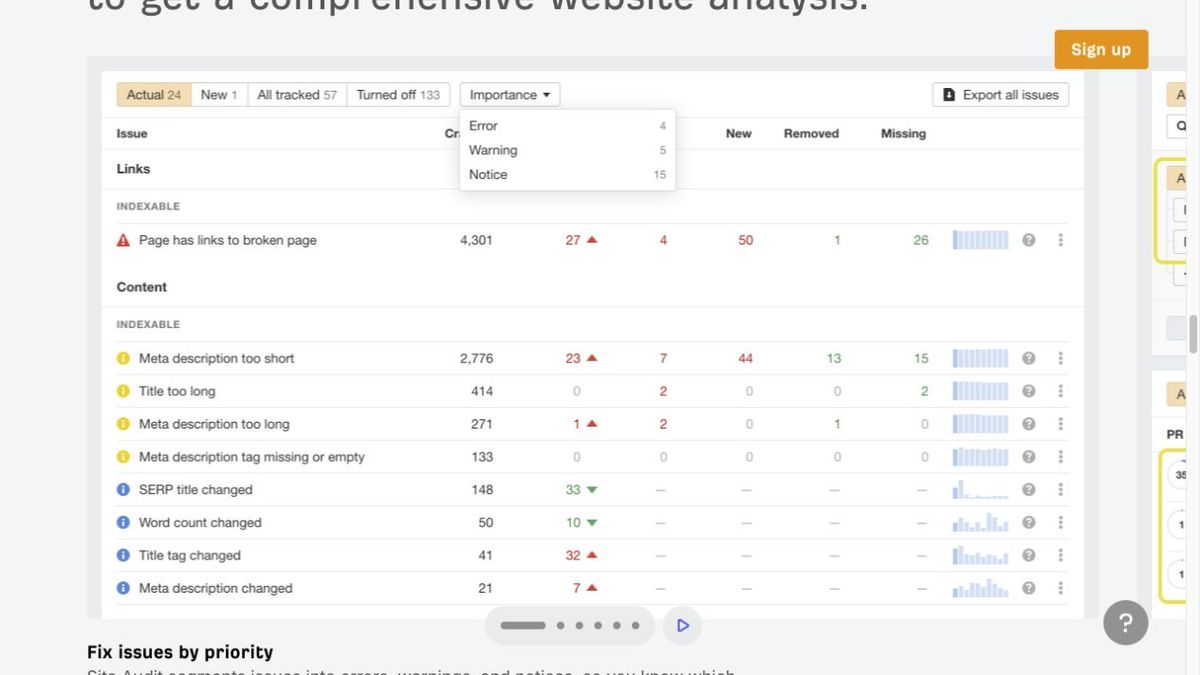Image resolution: width=1200 pixels, height=675 pixels.
Task: Click warning icon beside Meta description too short
Action: pyautogui.click(x=124, y=358)
